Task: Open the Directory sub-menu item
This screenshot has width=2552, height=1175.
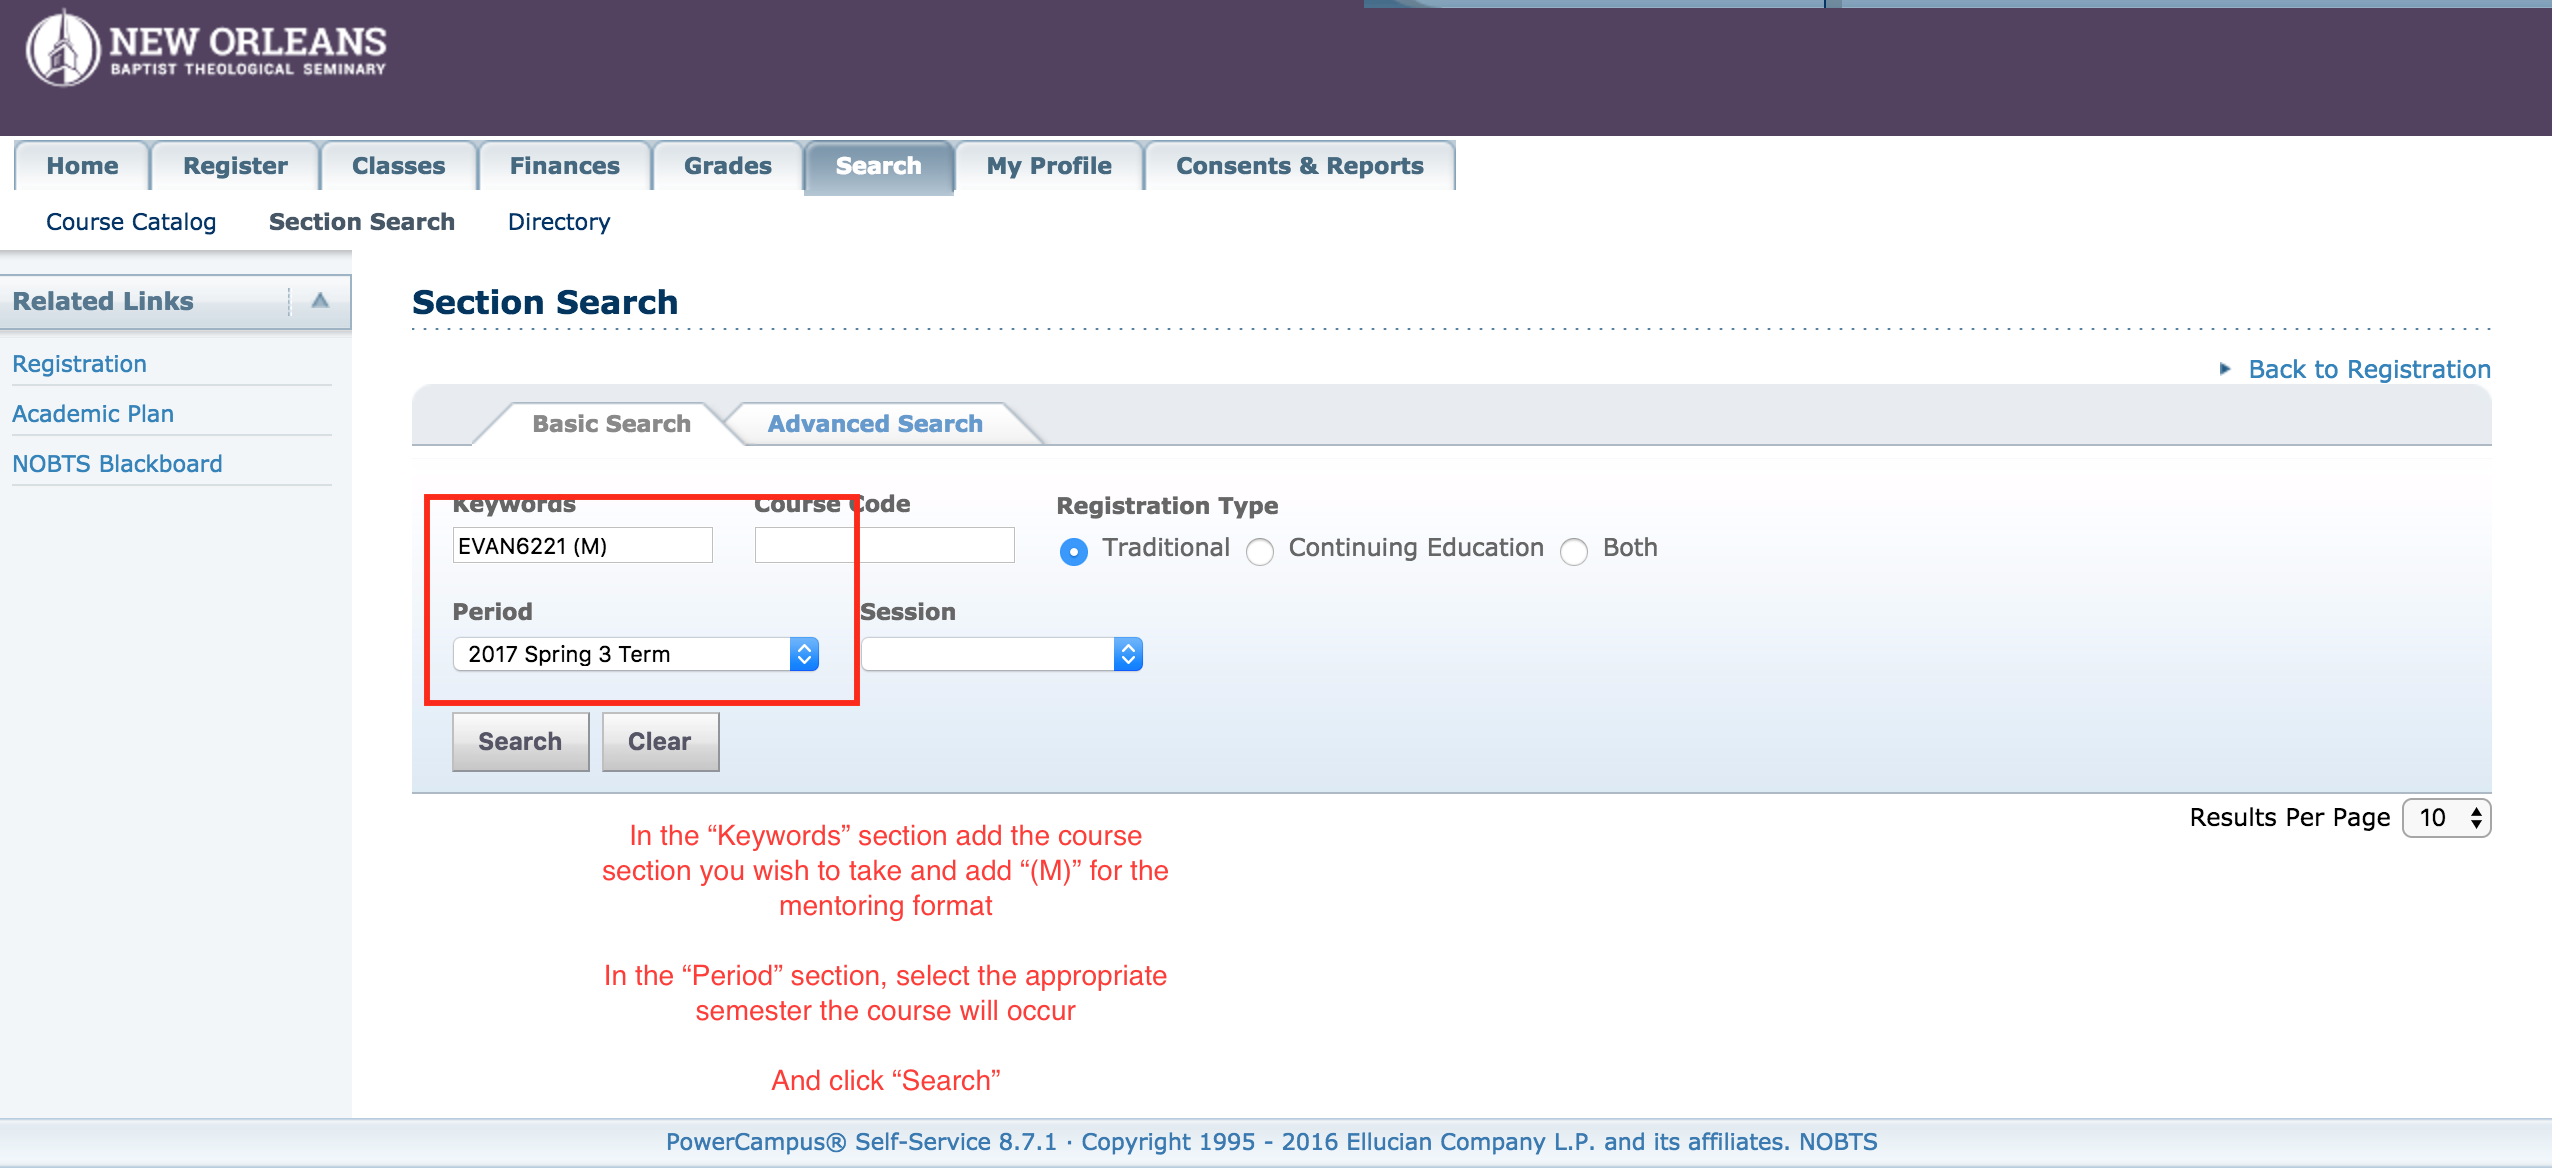Action: 559,222
